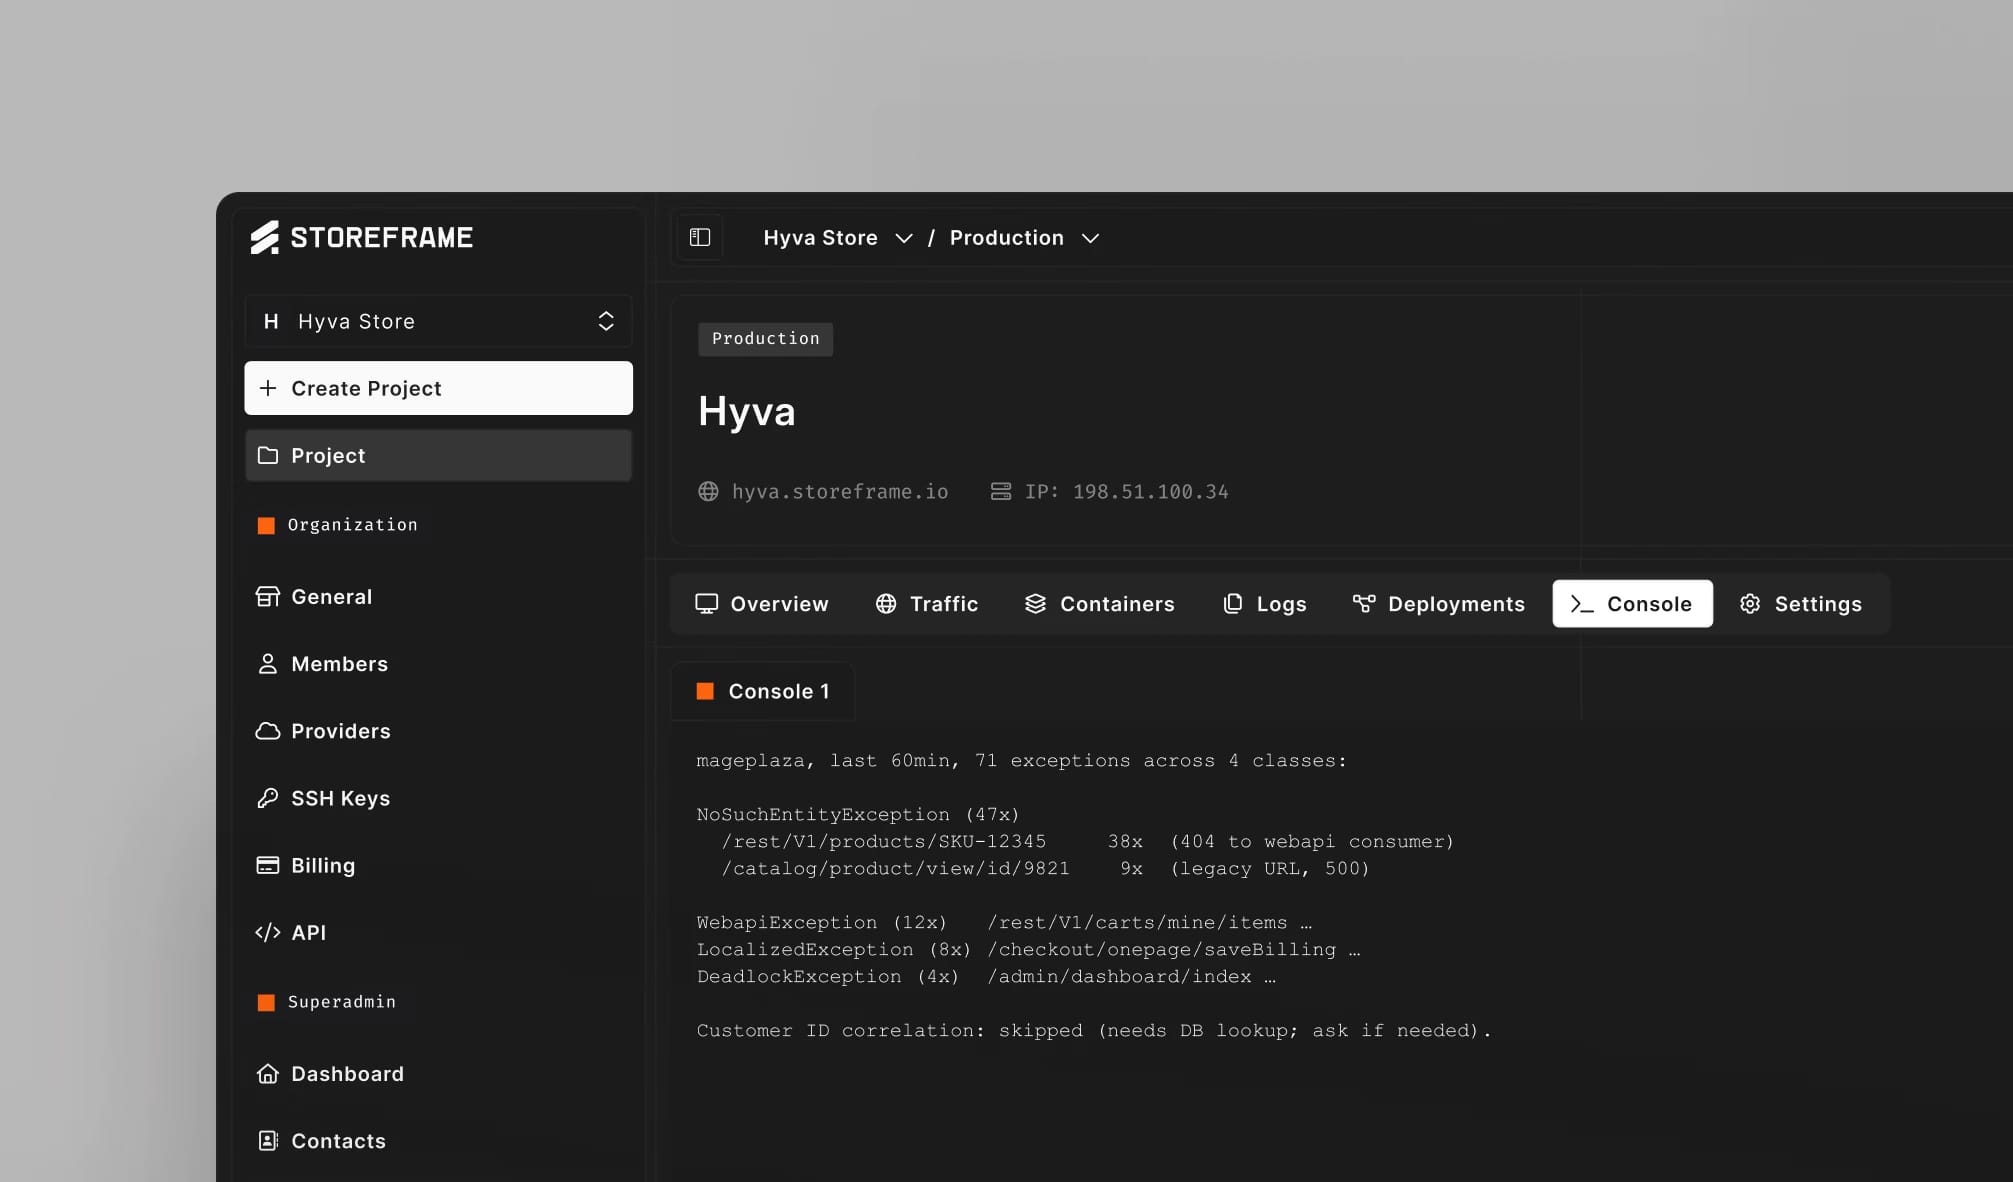Image resolution: width=2013 pixels, height=1182 pixels.
Task: Click the API code brackets icon
Action: (x=267, y=932)
